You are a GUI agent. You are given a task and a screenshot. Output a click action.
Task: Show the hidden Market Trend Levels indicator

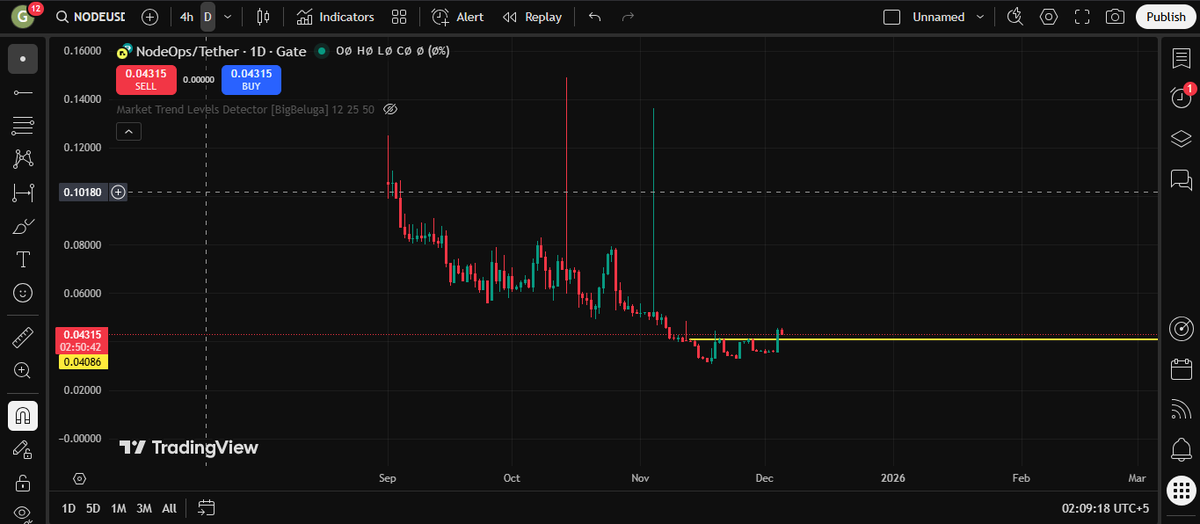[x=391, y=109]
